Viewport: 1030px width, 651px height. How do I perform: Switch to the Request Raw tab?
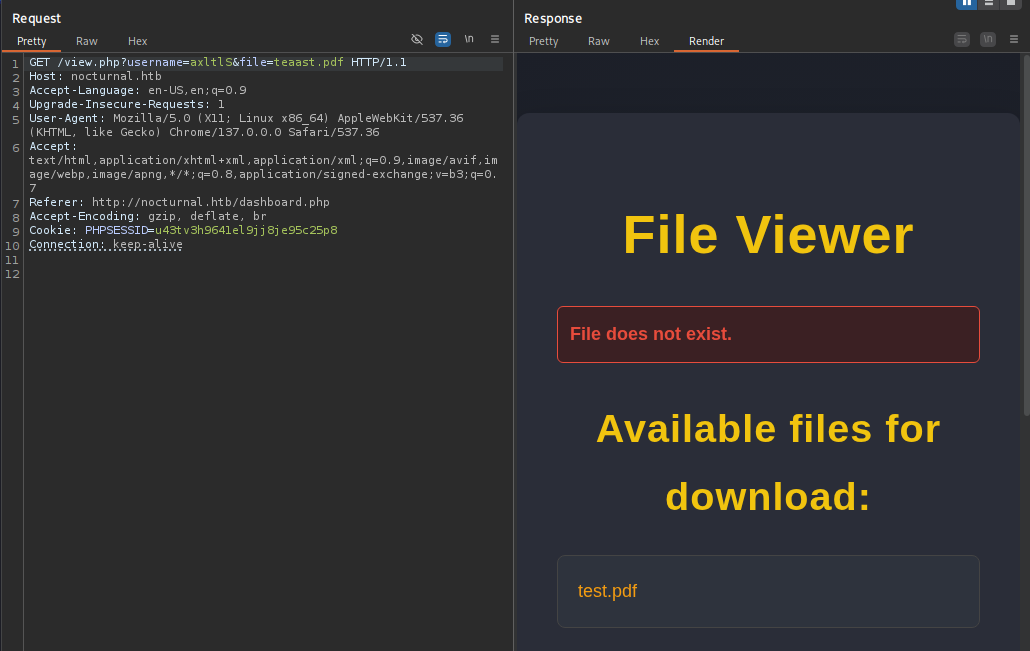[87, 41]
